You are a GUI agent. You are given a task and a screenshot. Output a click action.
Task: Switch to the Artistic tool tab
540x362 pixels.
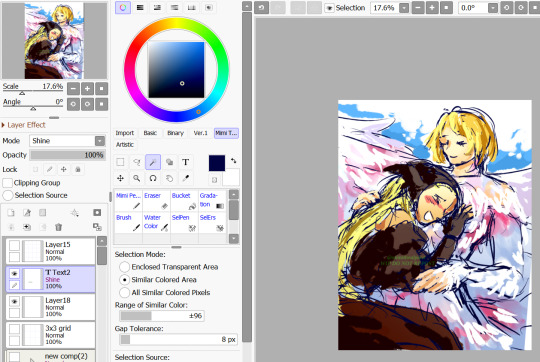click(x=124, y=145)
